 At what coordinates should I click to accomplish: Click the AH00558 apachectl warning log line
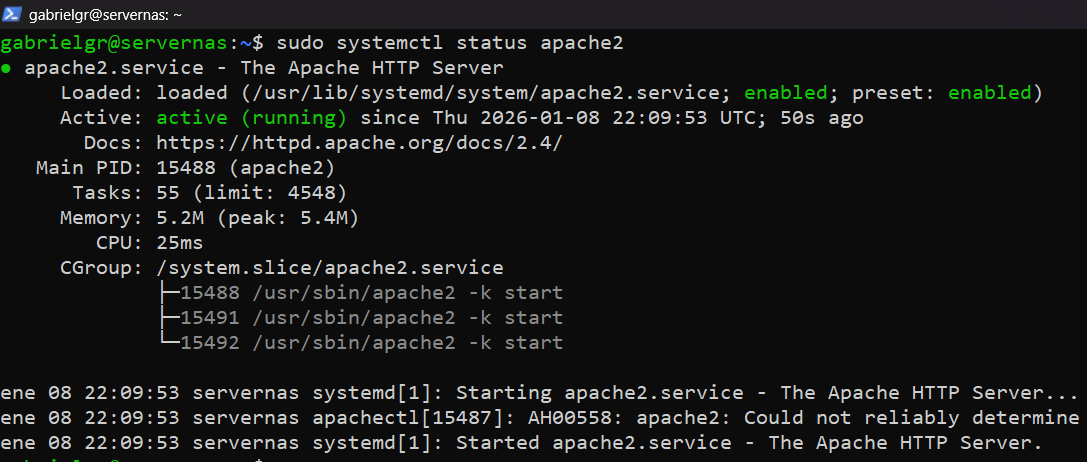click(x=540, y=418)
